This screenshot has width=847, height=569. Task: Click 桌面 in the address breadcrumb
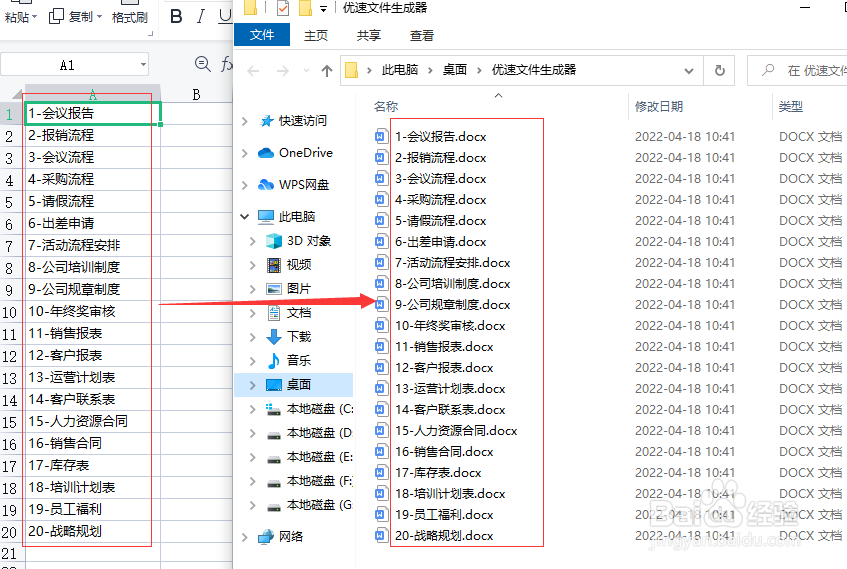pyautogui.click(x=454, y=70)
